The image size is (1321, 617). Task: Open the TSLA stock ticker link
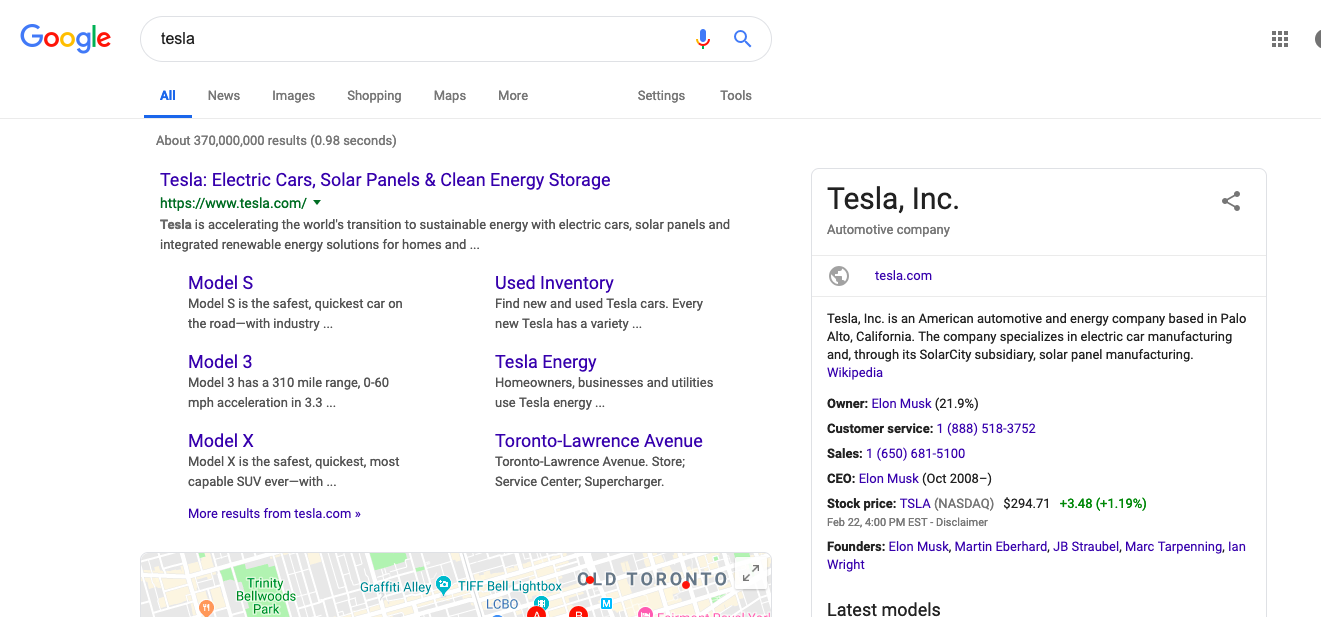point(915,504)
